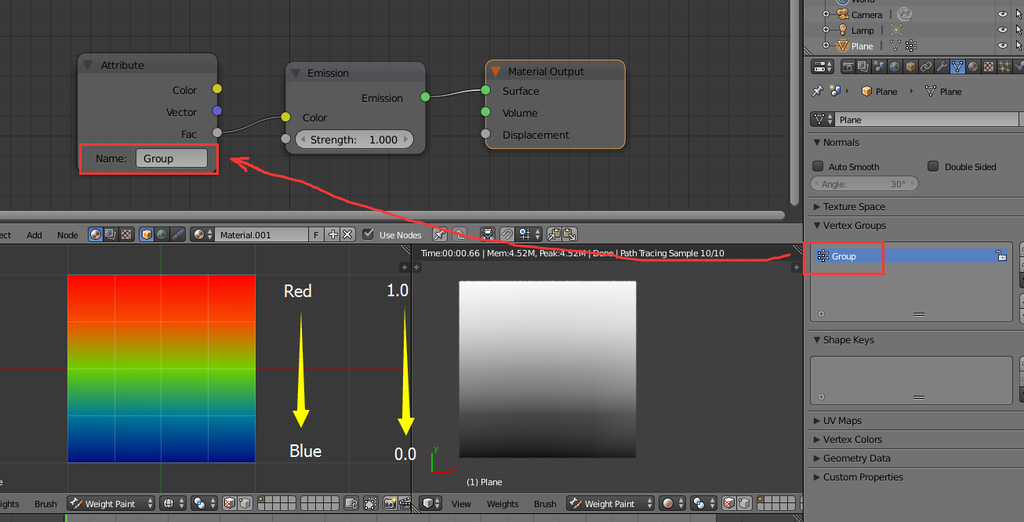Open Weight Paint mode dropdown in render viewport

[611, 504]
